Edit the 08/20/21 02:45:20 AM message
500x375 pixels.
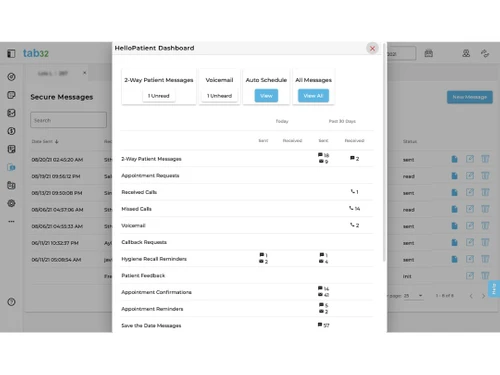(x=470, y=159)
